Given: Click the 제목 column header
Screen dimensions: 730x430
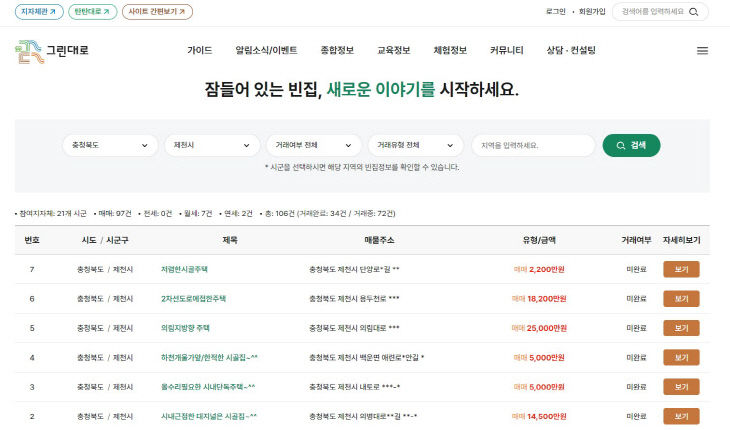Looking at the screenshot, I should [230, 240].
